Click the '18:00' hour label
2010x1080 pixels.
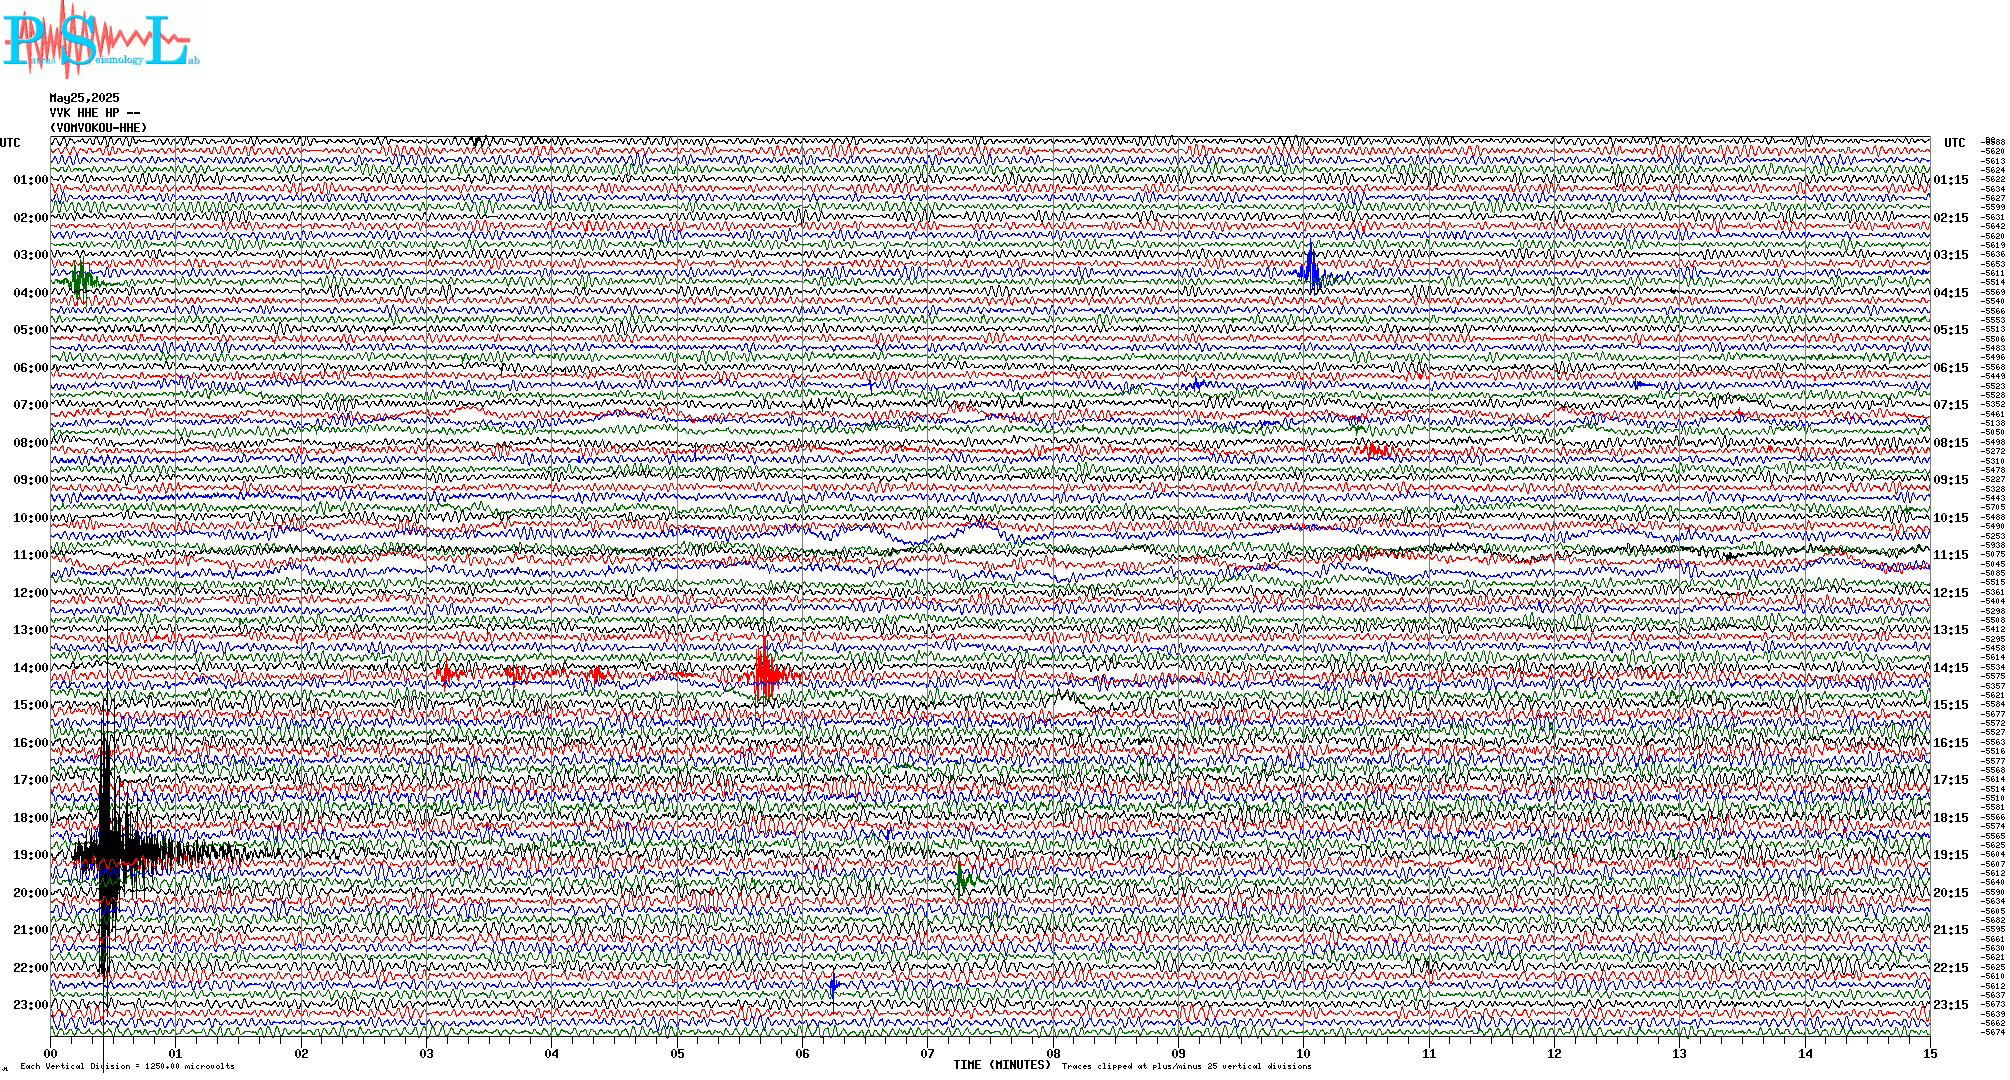pyautogui.click(x=30, y=818)
